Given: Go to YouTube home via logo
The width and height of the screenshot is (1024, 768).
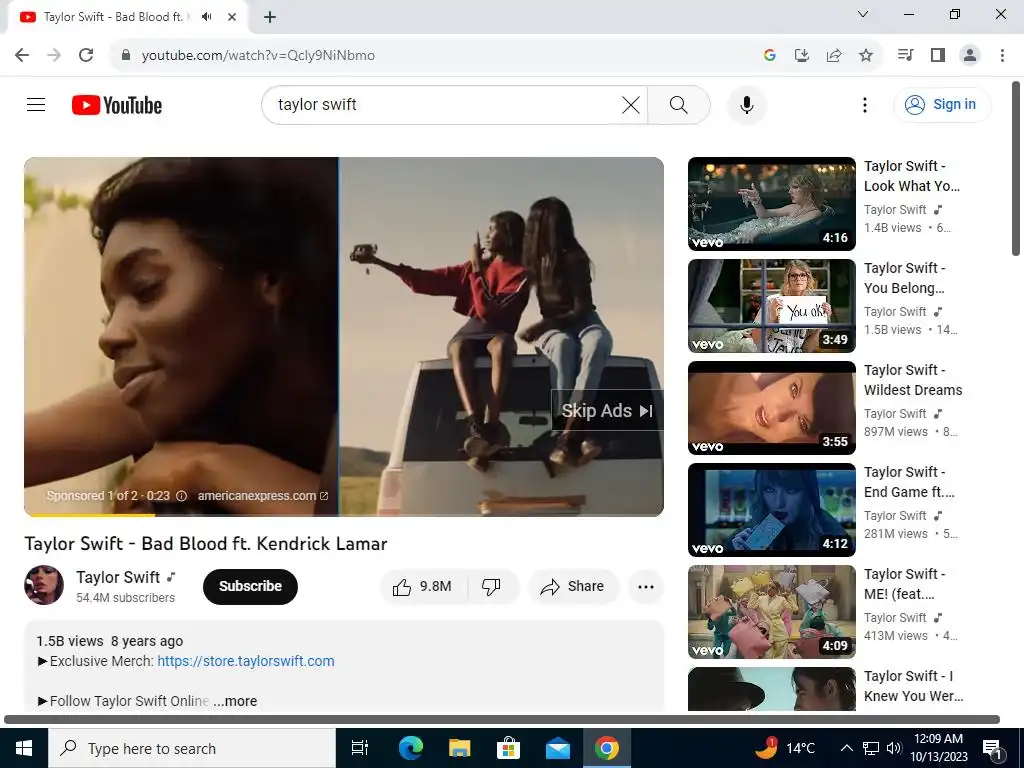Looking at the screenshot, I should [x=117, y=105].
